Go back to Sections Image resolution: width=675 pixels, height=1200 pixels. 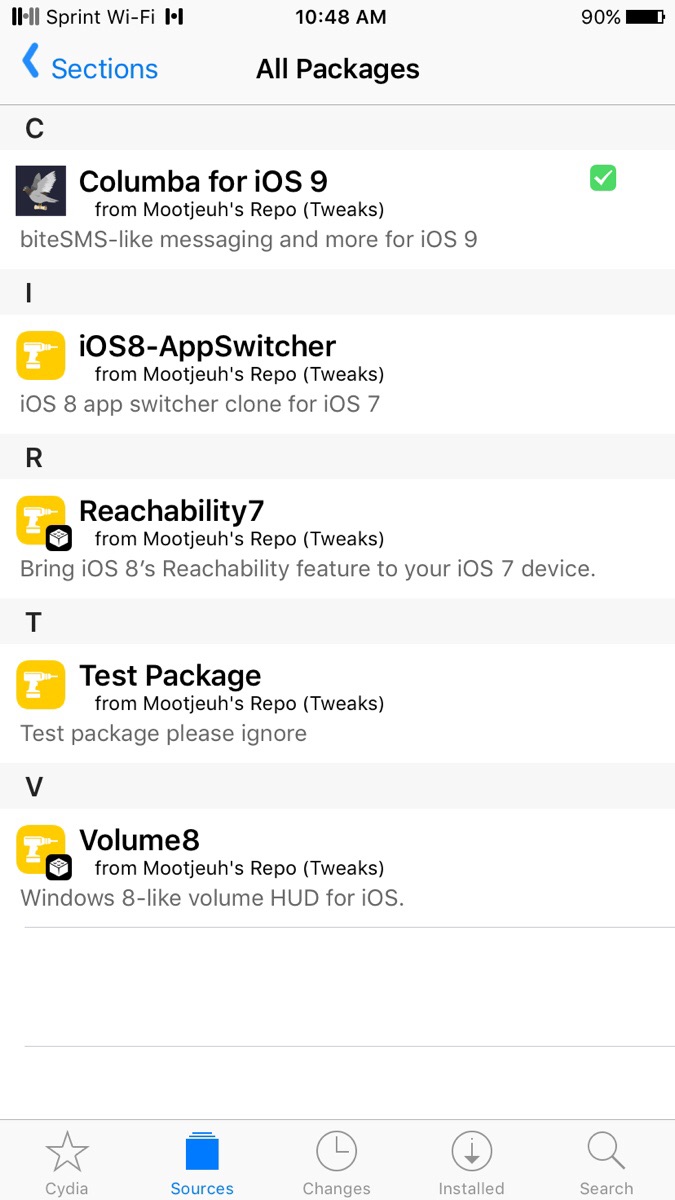(104, 68)
